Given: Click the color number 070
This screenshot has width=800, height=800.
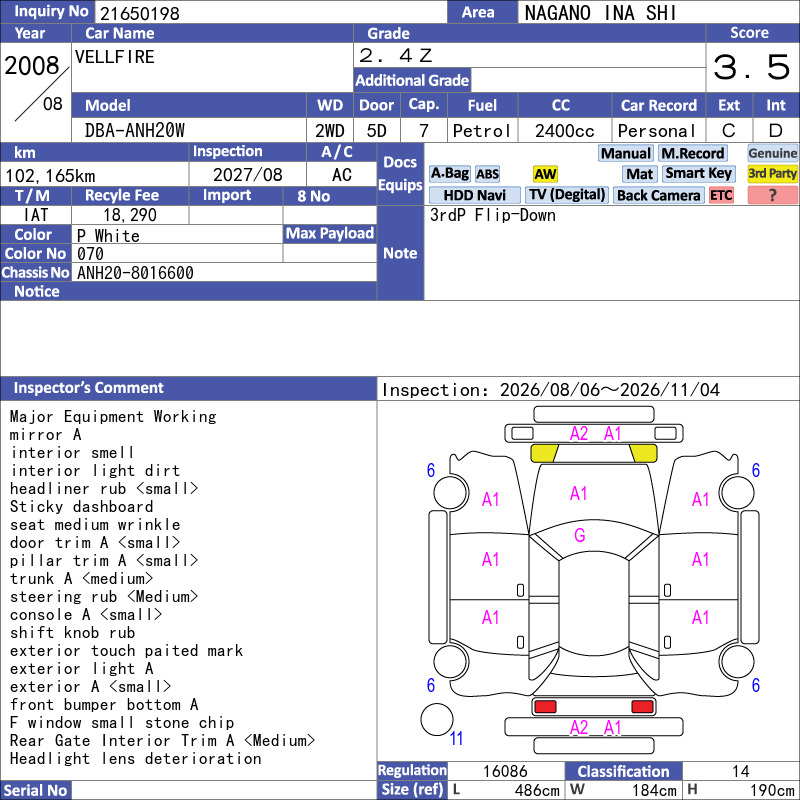Looking at the screenshot, I should click(x=90, y=254).
